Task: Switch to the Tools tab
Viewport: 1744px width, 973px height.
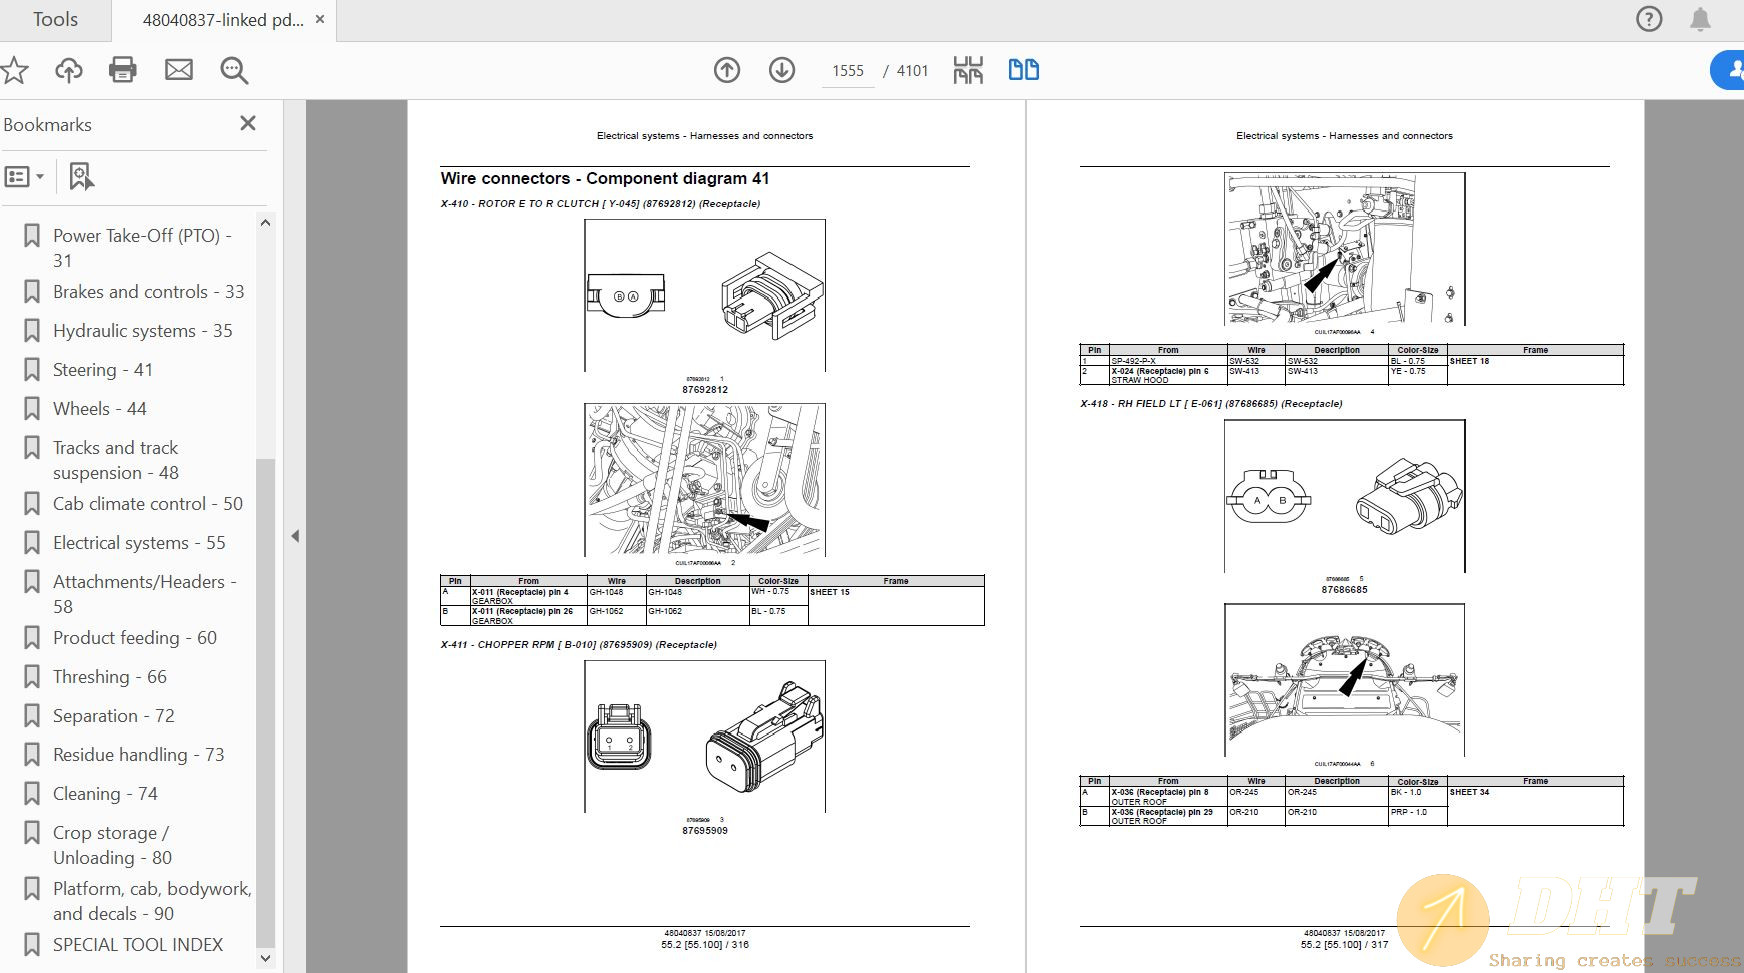Action: [x=55, y=20]
